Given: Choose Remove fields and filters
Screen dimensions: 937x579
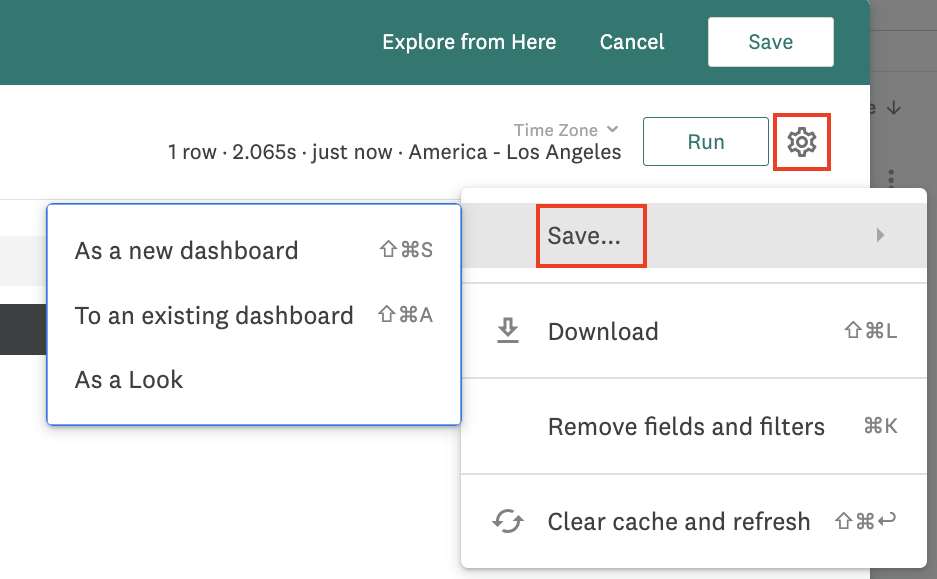Looking at the screenshot, I should click(686, 427).
